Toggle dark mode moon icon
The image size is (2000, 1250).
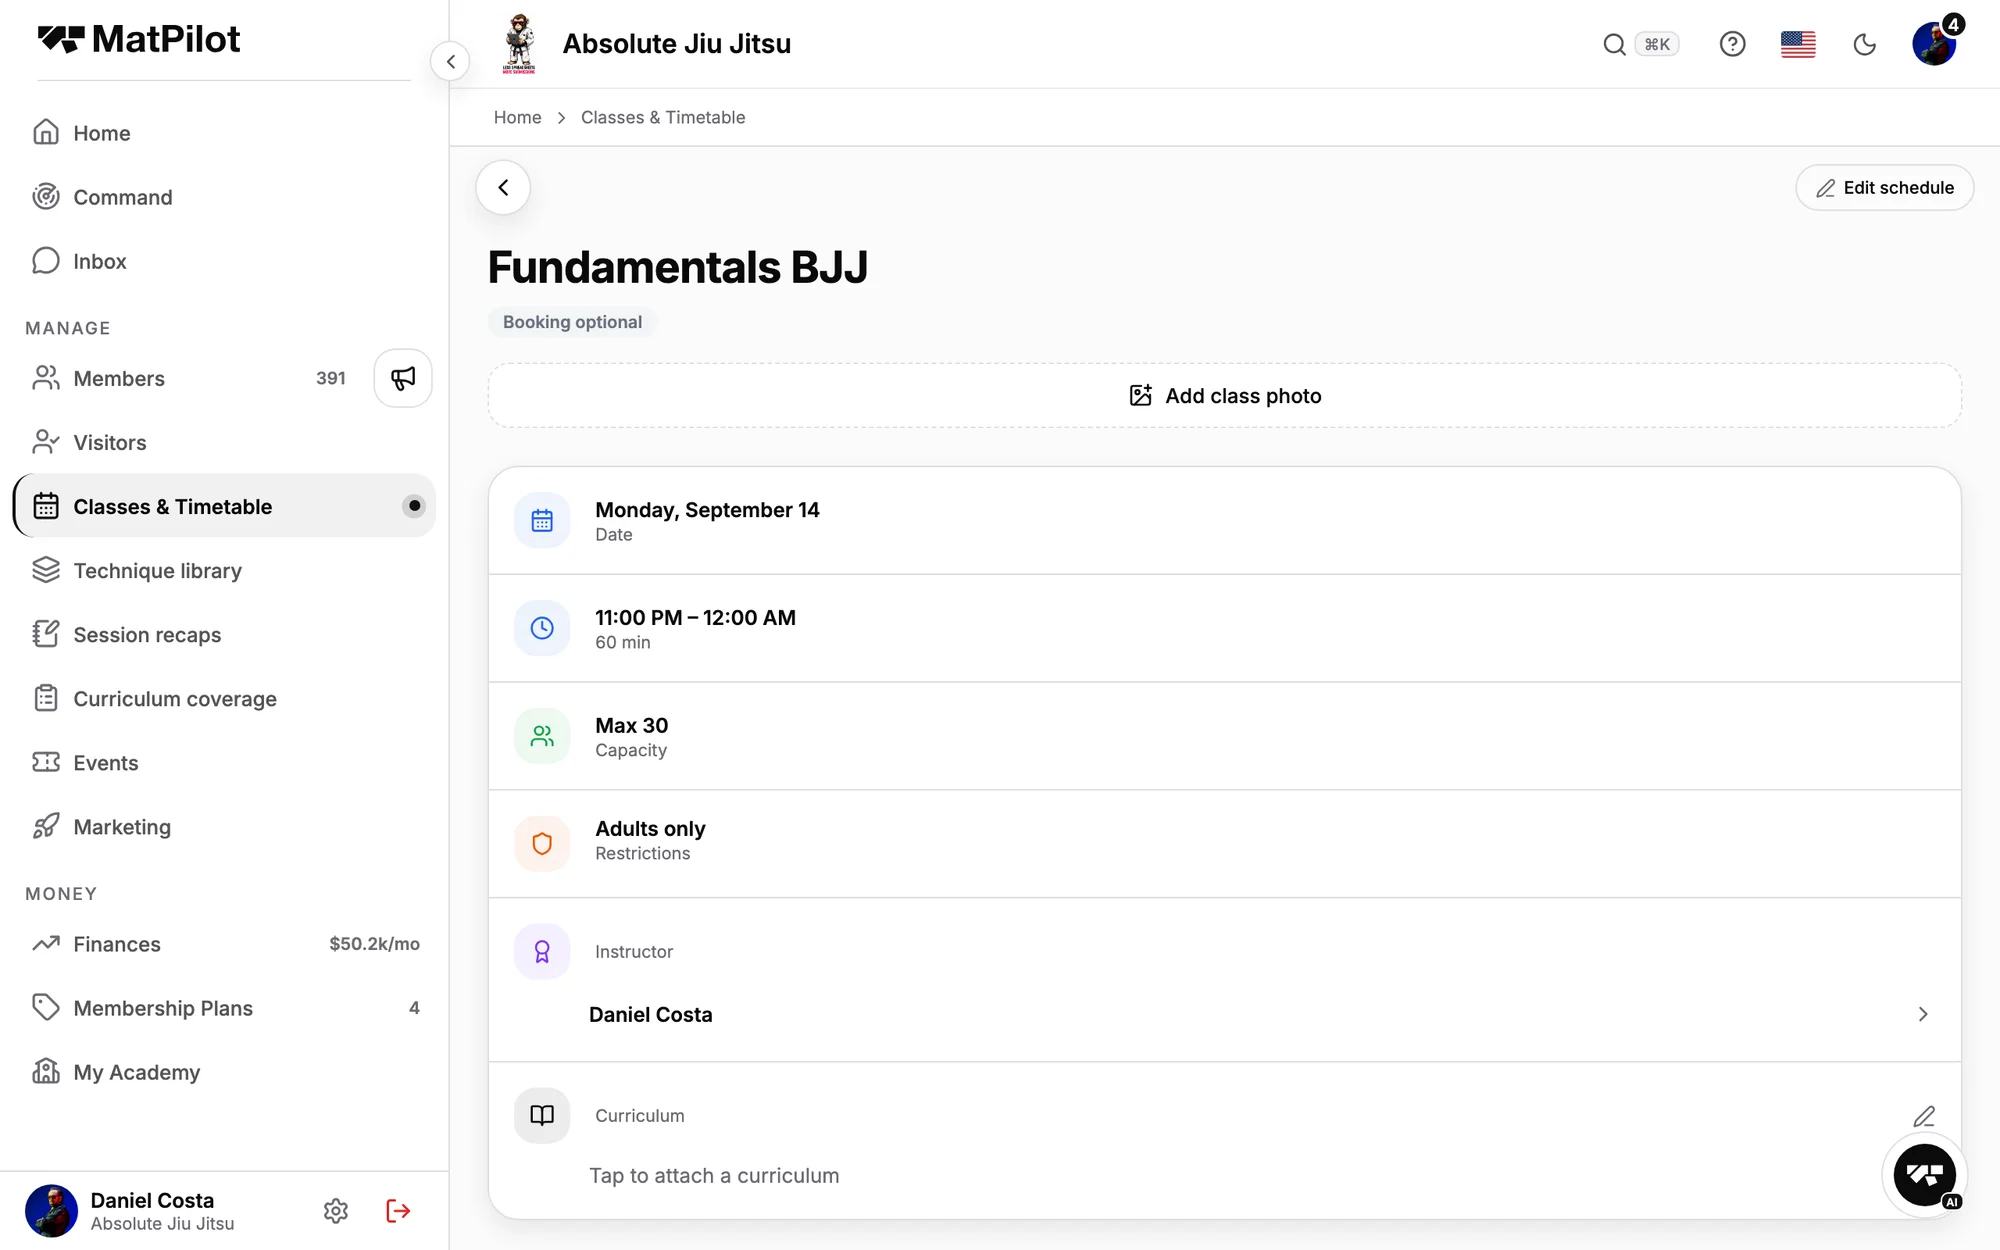coord(1864,44)
